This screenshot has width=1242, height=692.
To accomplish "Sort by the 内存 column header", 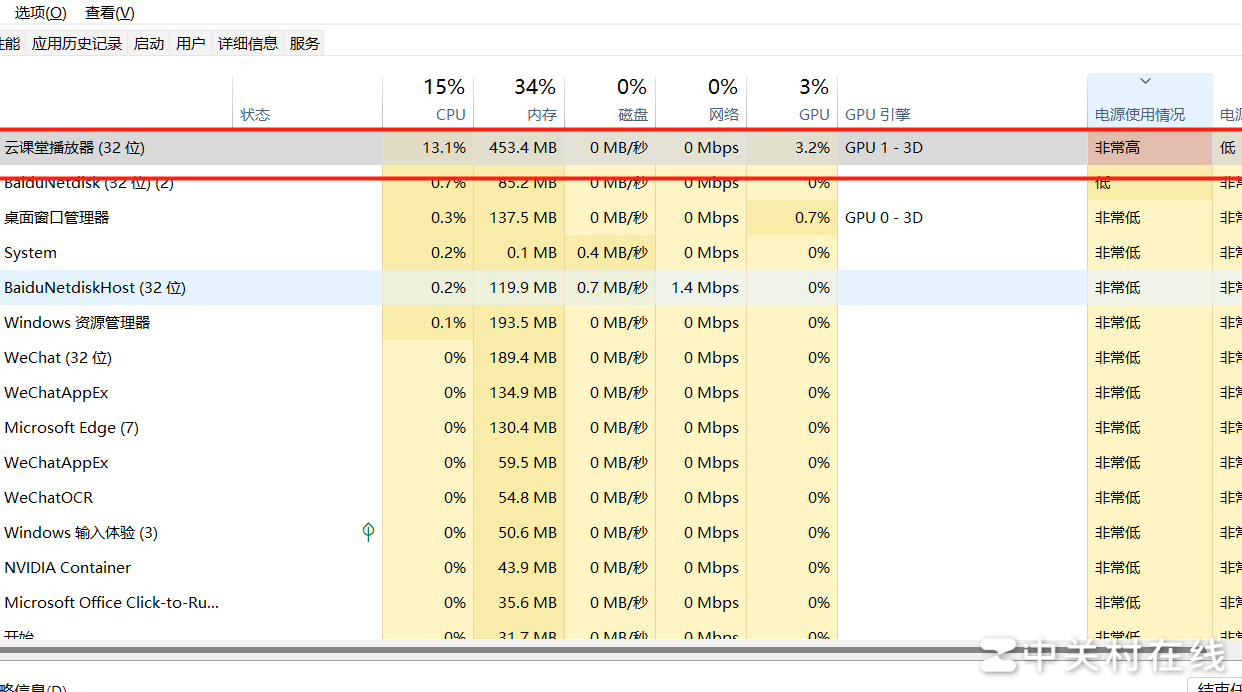I will click(519, 101).
